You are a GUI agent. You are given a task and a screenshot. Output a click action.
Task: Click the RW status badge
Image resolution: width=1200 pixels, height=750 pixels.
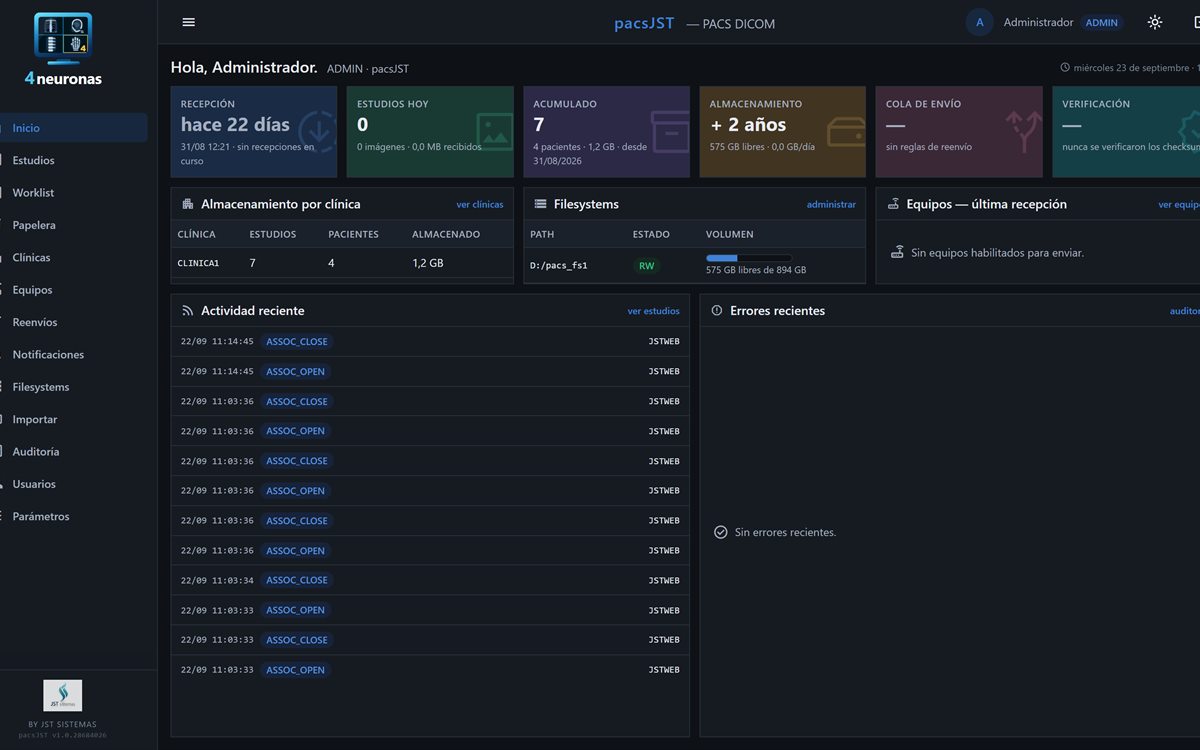click(647, 266)
